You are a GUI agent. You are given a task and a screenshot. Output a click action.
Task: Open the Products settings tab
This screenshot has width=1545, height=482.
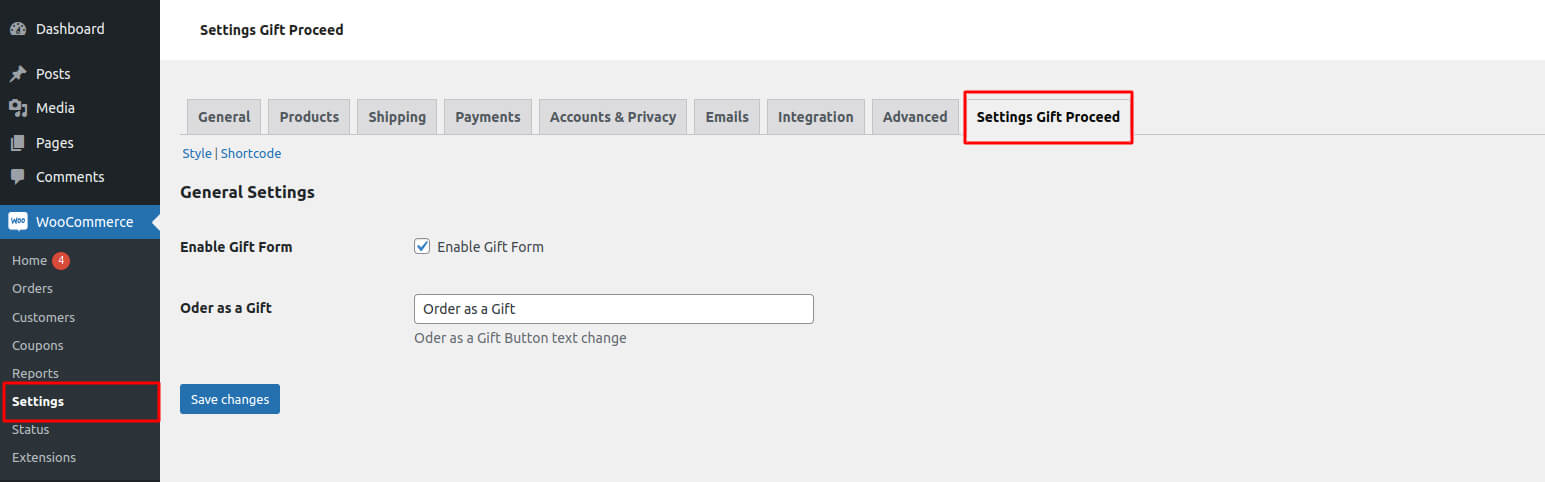pyautogui.click(x=309, y=117)
